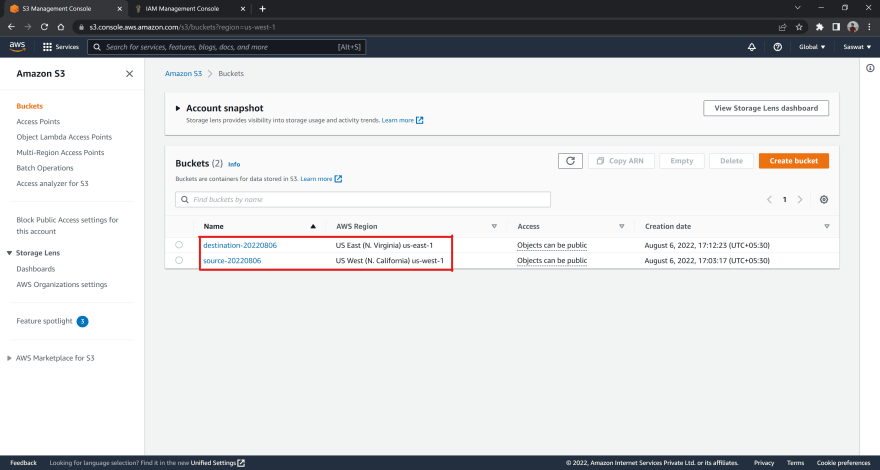Click the Info link beside Buckets
The height and width of the screenshot is (470, 880).
tap(234, 165)
